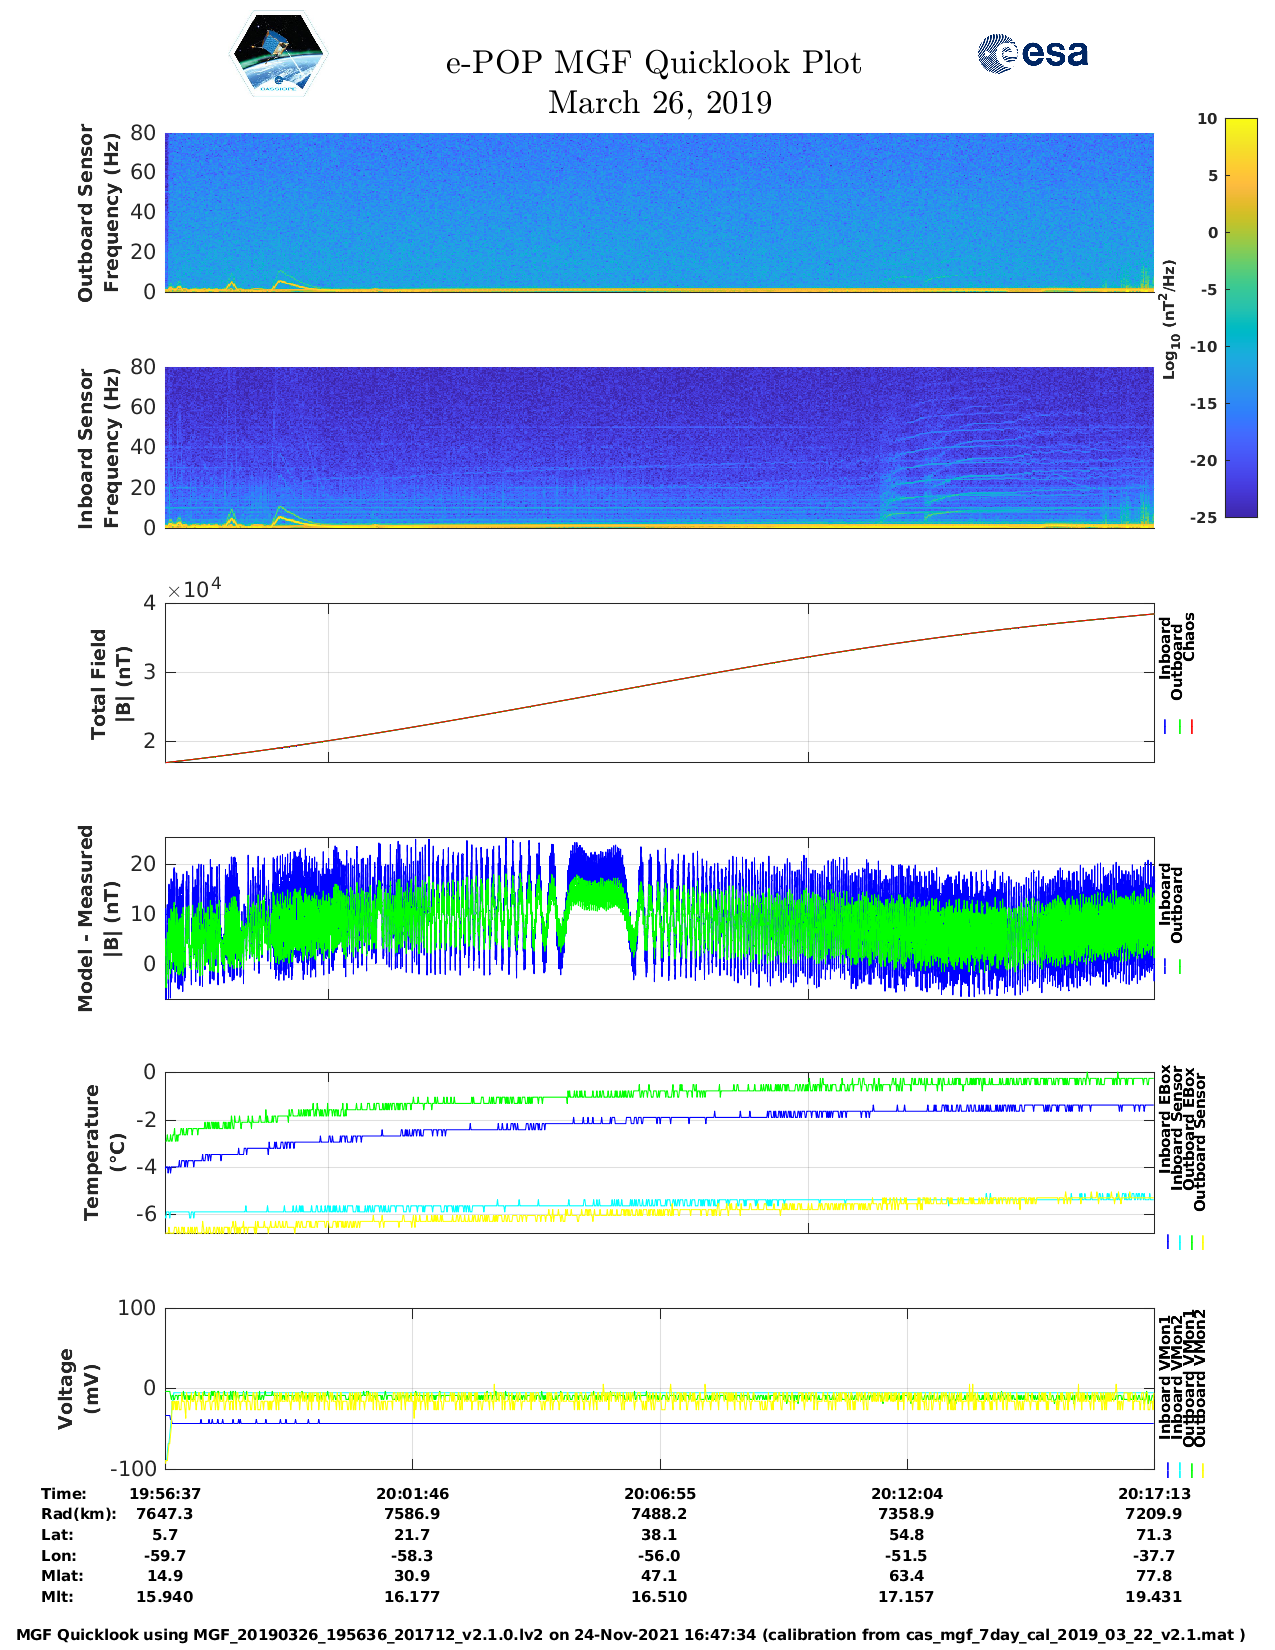Click the March 26, 2019 date text

659,103
